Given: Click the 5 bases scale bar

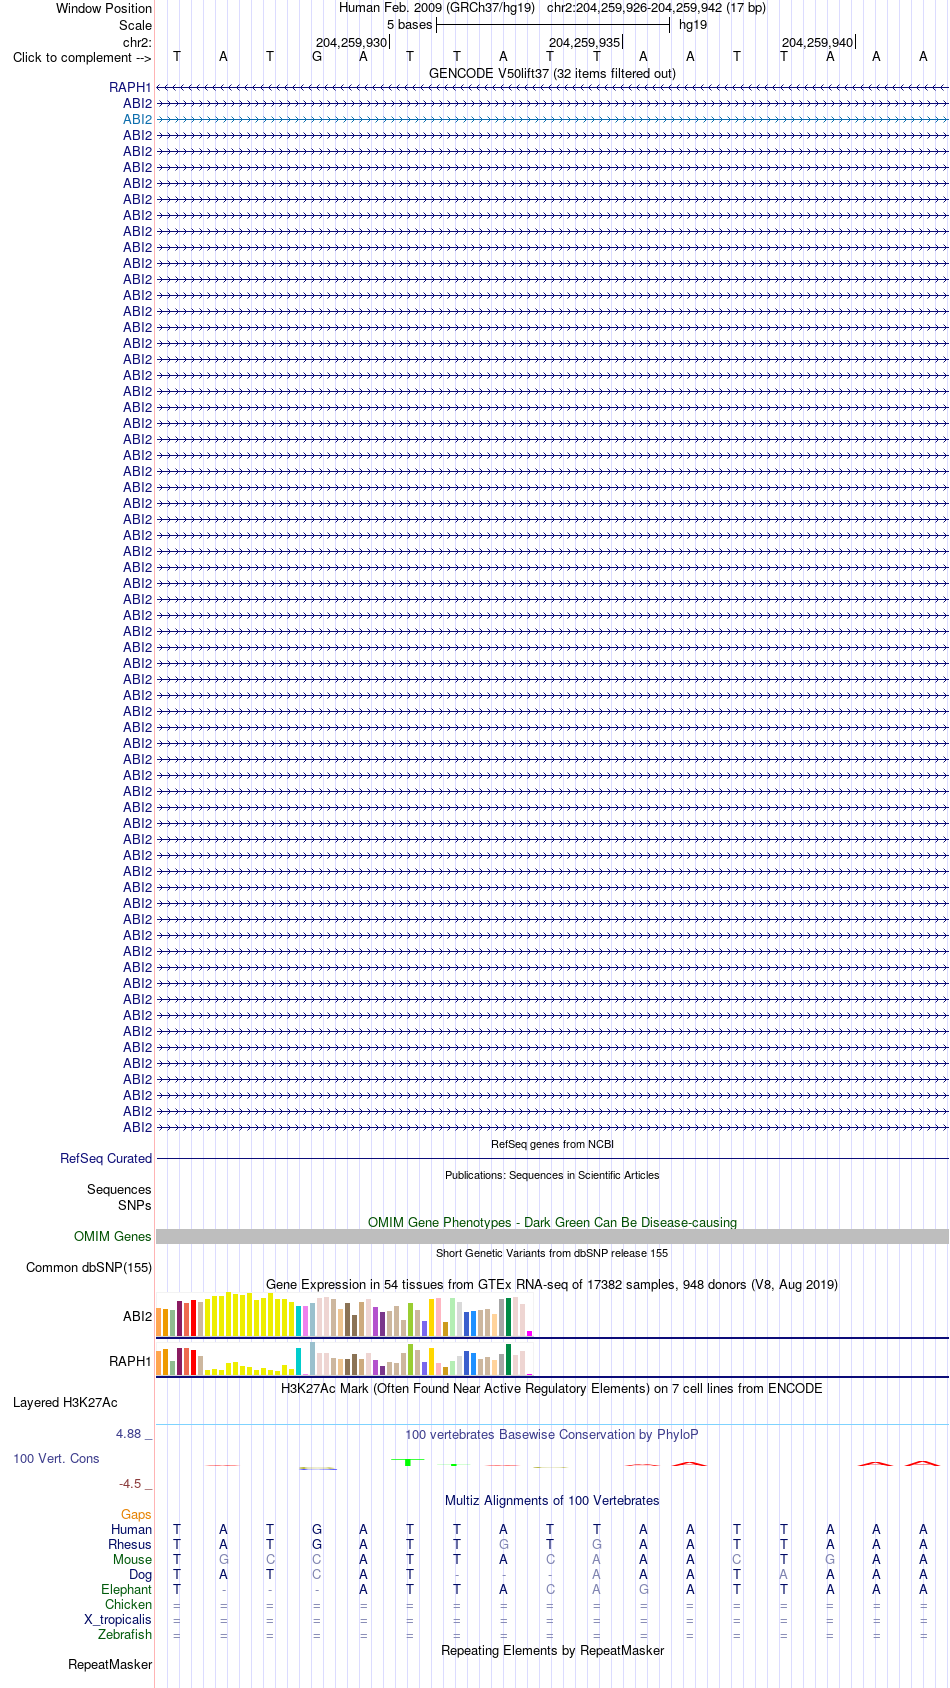Looking at the screenshot, I should coord(552,25).
